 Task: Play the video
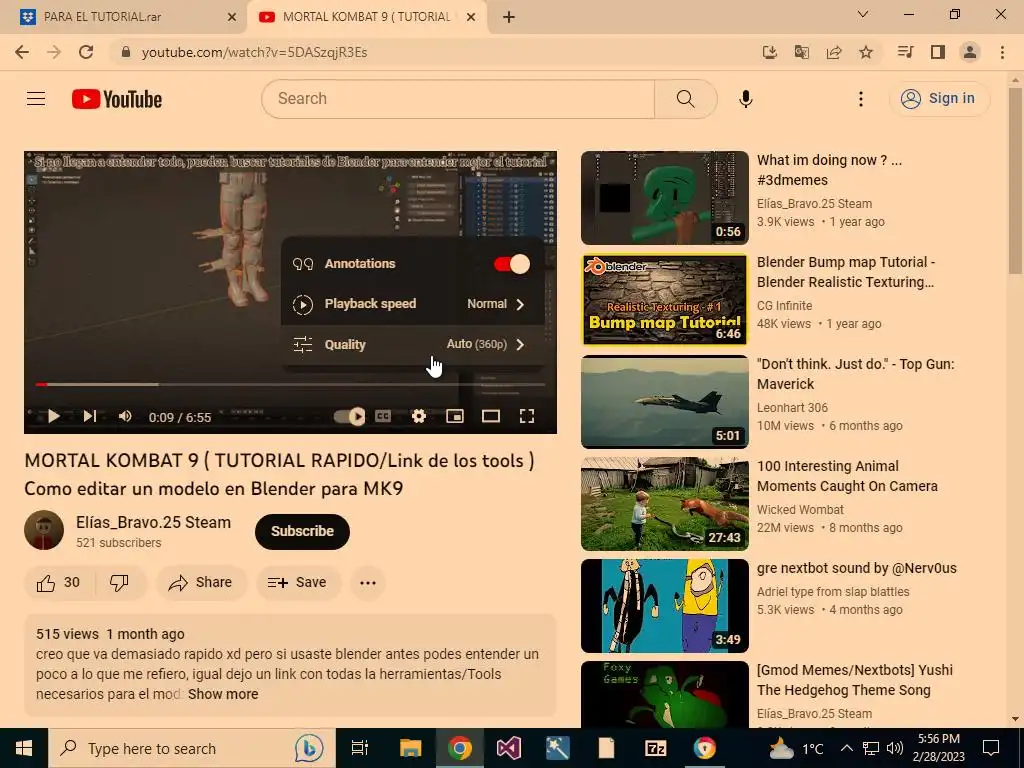[x=54, y=416]
